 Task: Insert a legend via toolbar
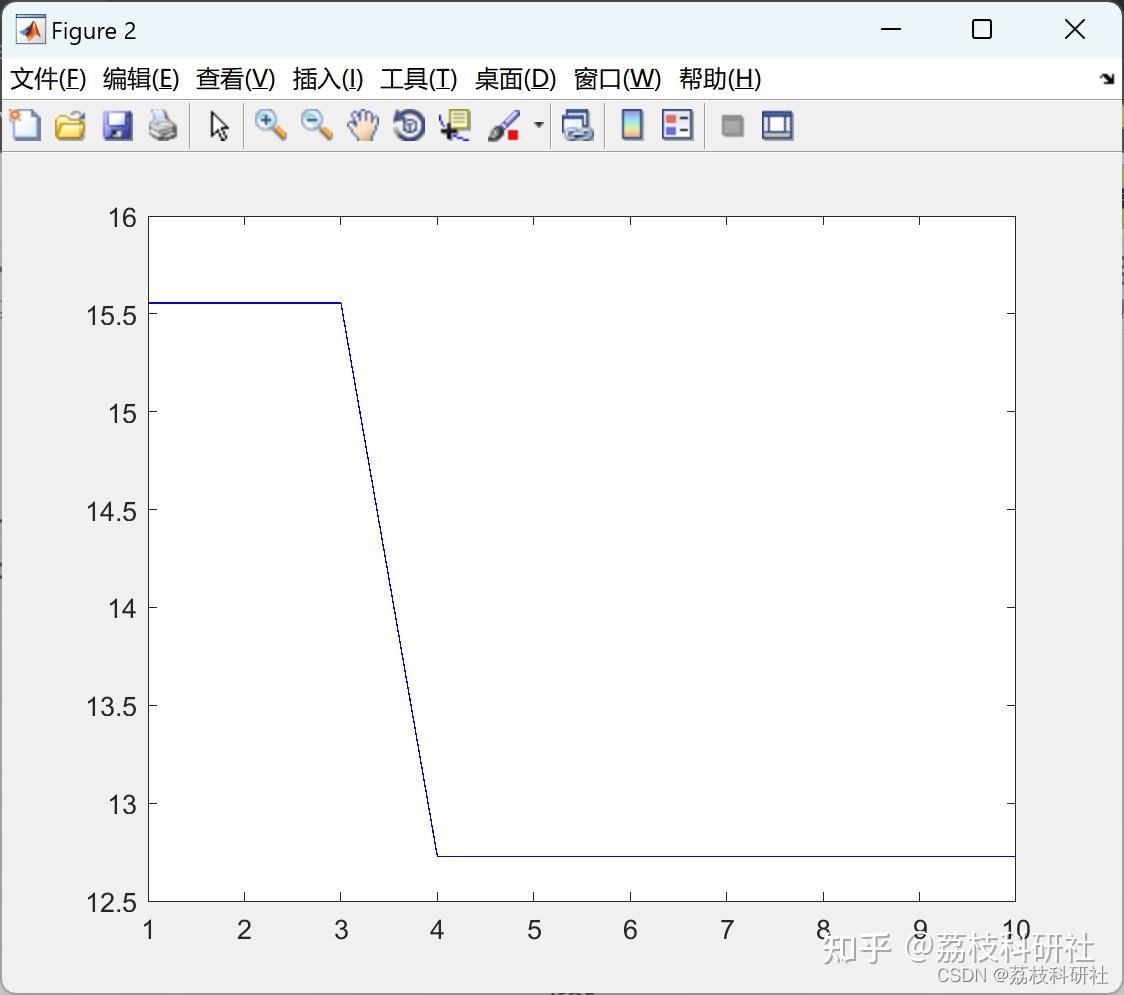(677, 125)
